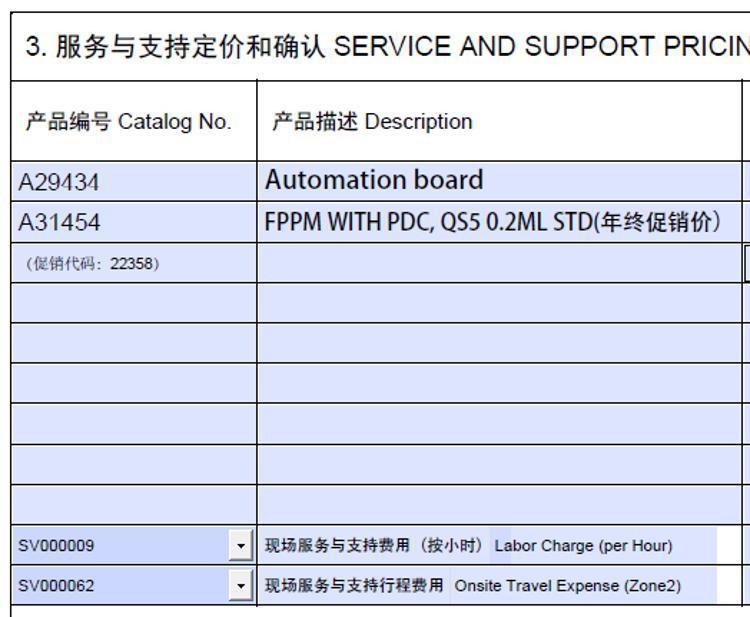Open the SV000062 catalog dropdown arrow
The width and height of the screenshot is (750, 617).
pos(241,585)
